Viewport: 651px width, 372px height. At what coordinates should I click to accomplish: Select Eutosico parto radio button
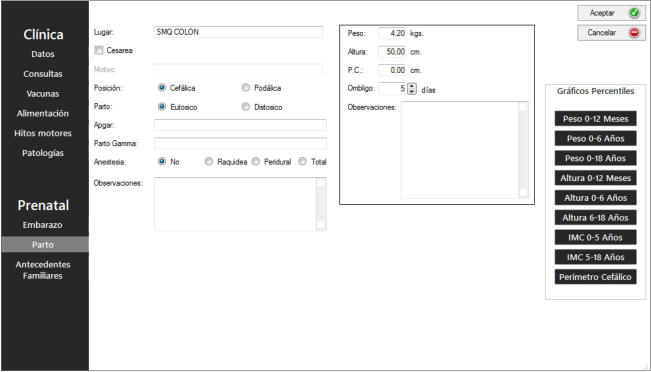click(162, 107)
